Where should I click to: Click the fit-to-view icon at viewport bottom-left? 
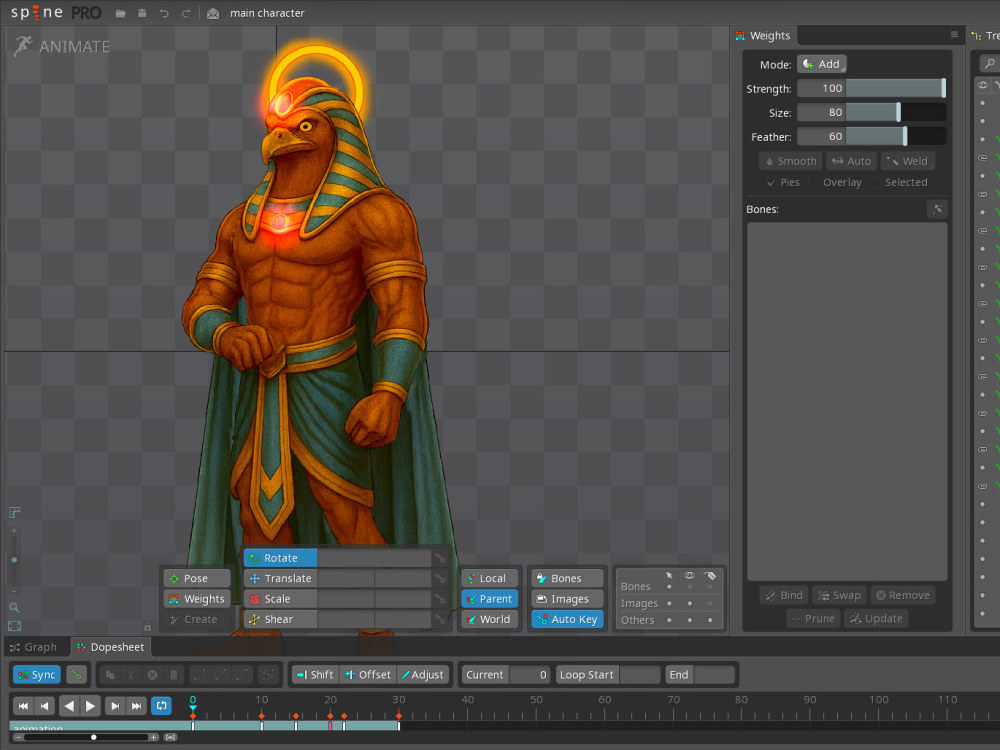tap(14, 626)
